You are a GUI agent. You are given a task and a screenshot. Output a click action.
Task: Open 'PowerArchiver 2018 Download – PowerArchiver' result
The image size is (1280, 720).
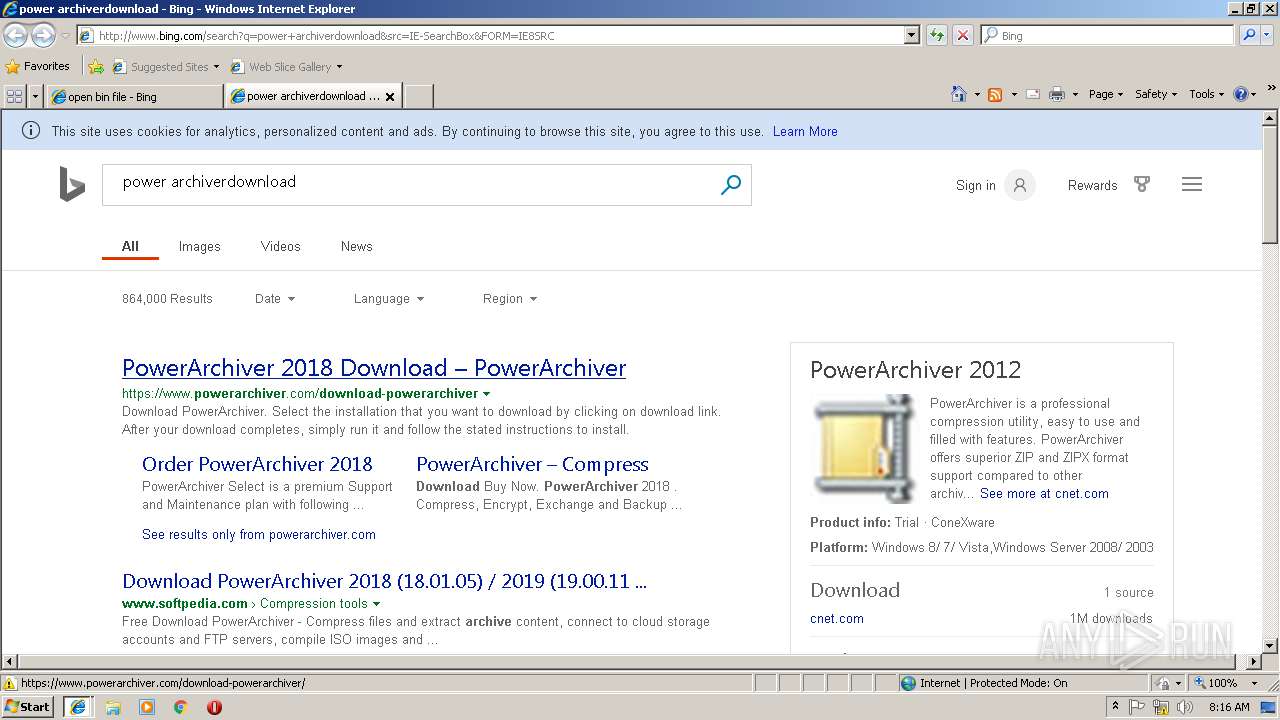pyautogui.click(x=374, y=368)
